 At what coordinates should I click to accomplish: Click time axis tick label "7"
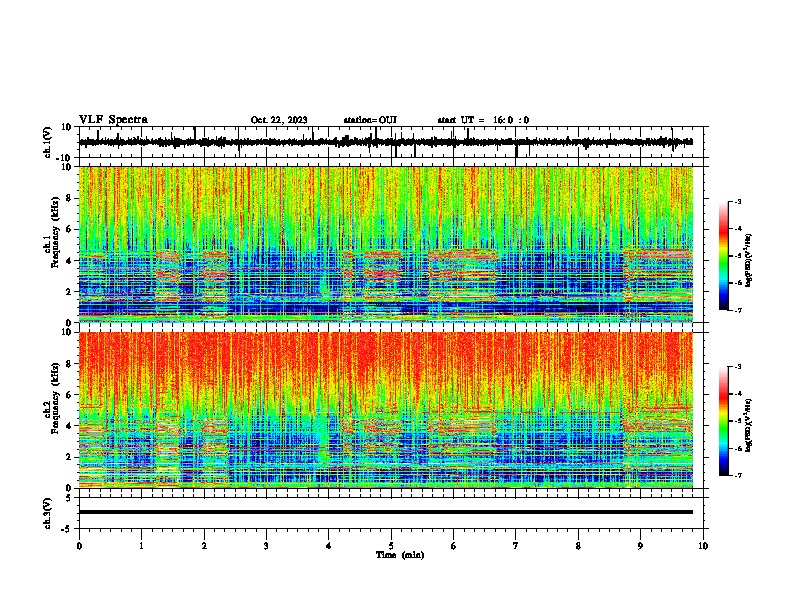pyautogui.click(x=516, y=546)
